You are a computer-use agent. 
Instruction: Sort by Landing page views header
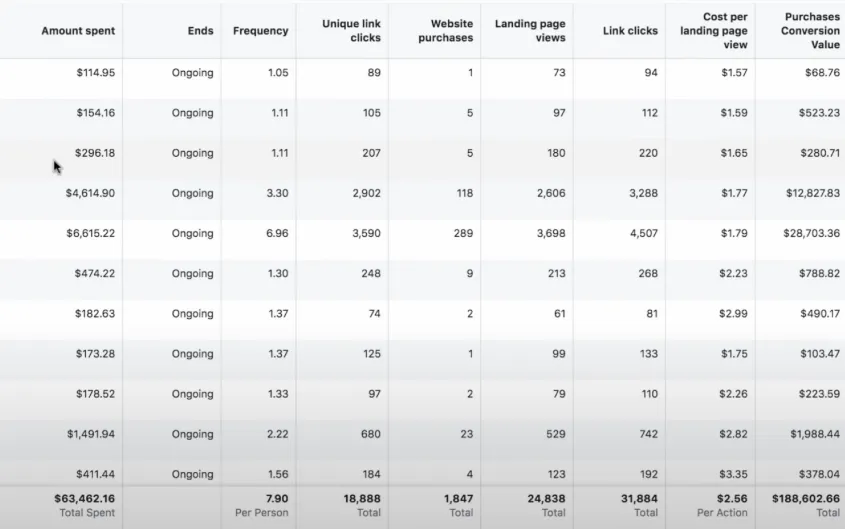pos(530,31)
